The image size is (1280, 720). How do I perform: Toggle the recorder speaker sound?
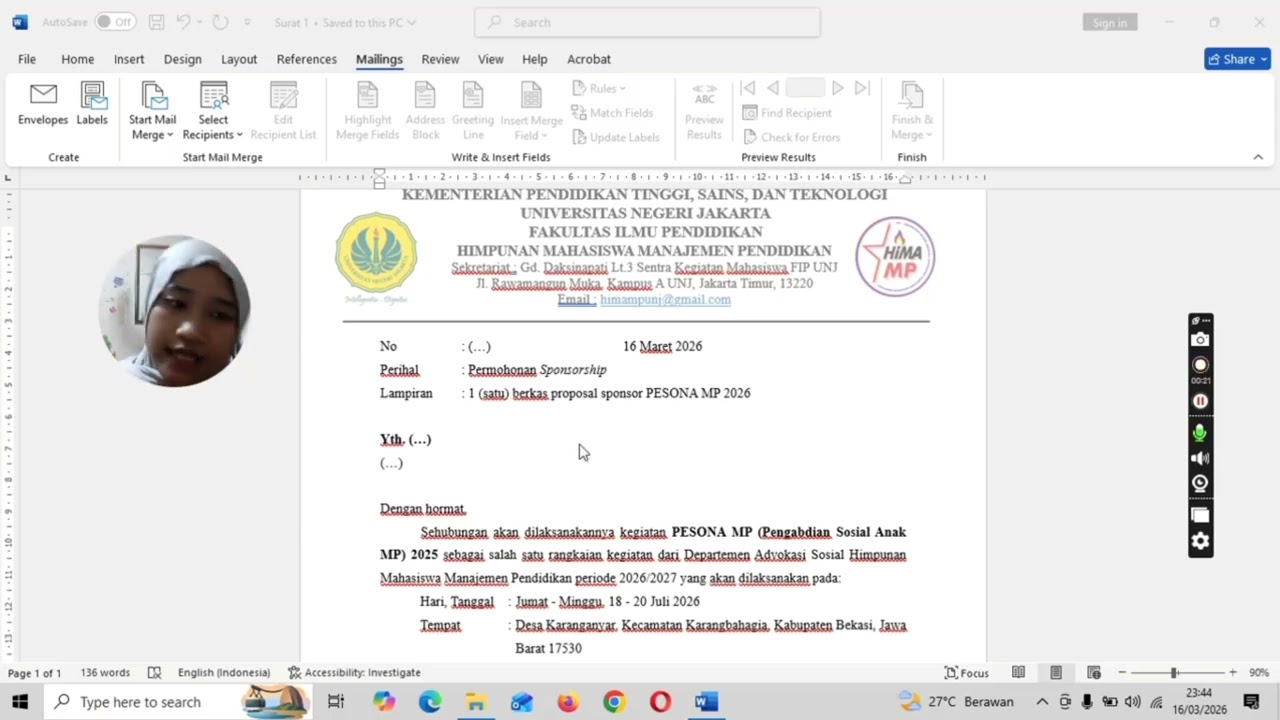click(x=1200, y=458)
